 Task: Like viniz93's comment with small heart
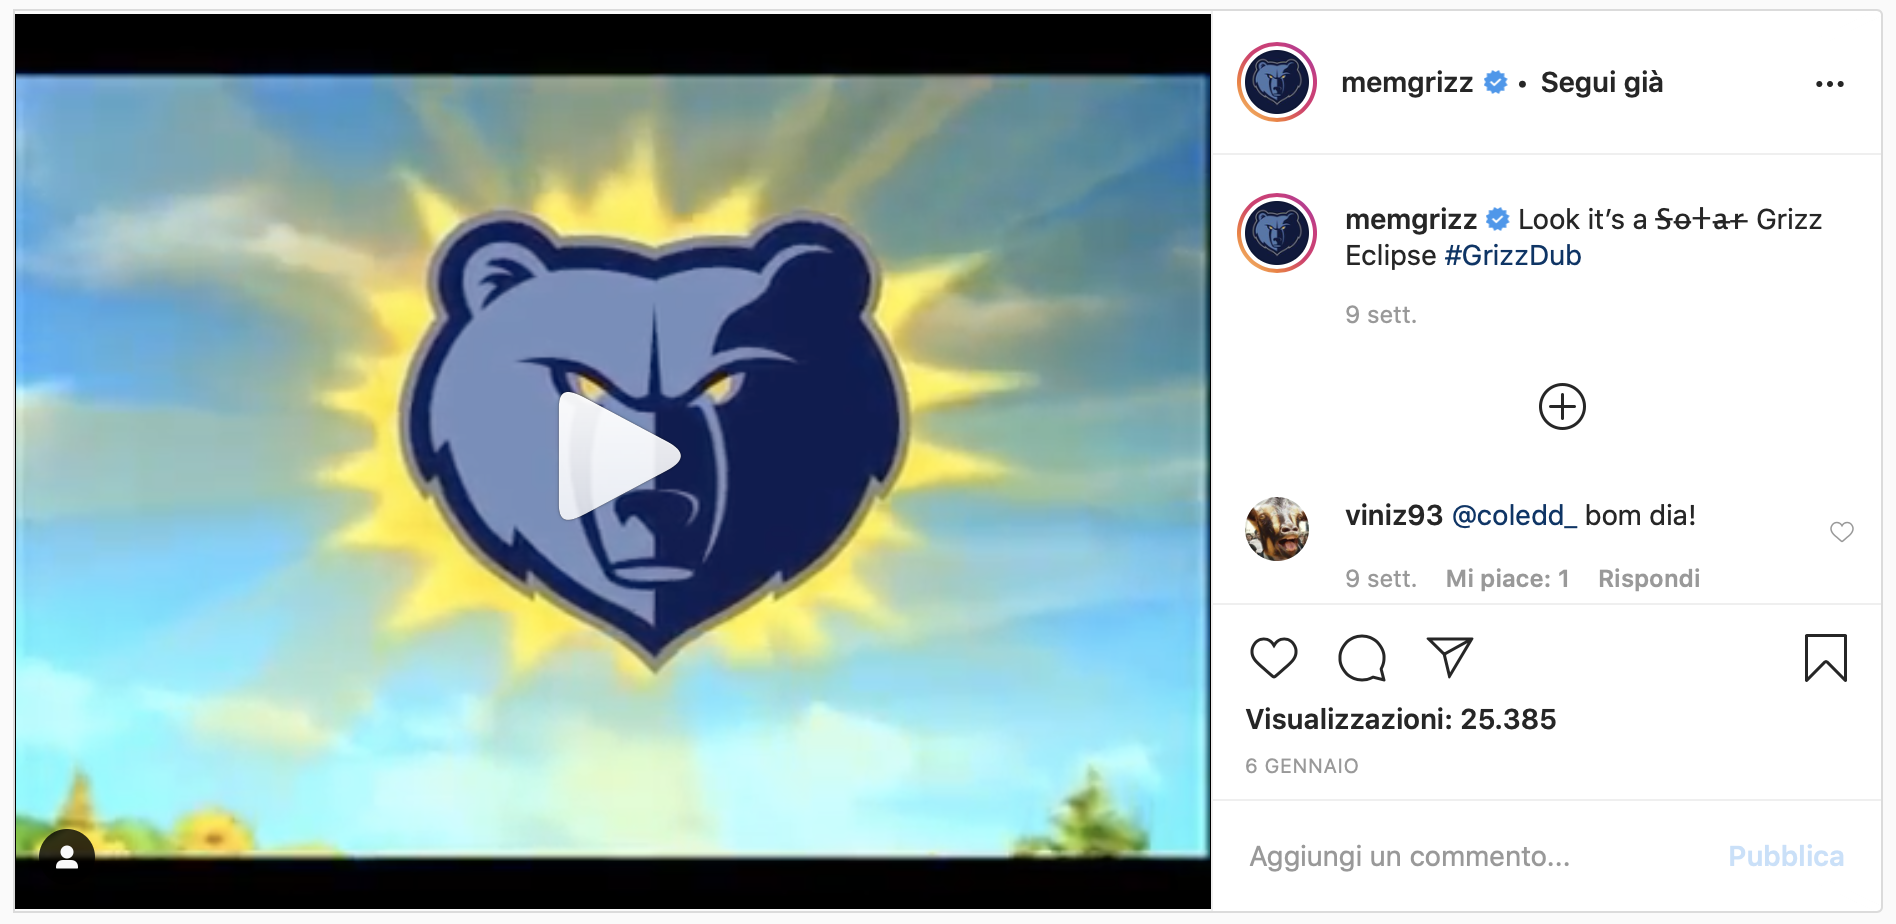pos(1841,532)
